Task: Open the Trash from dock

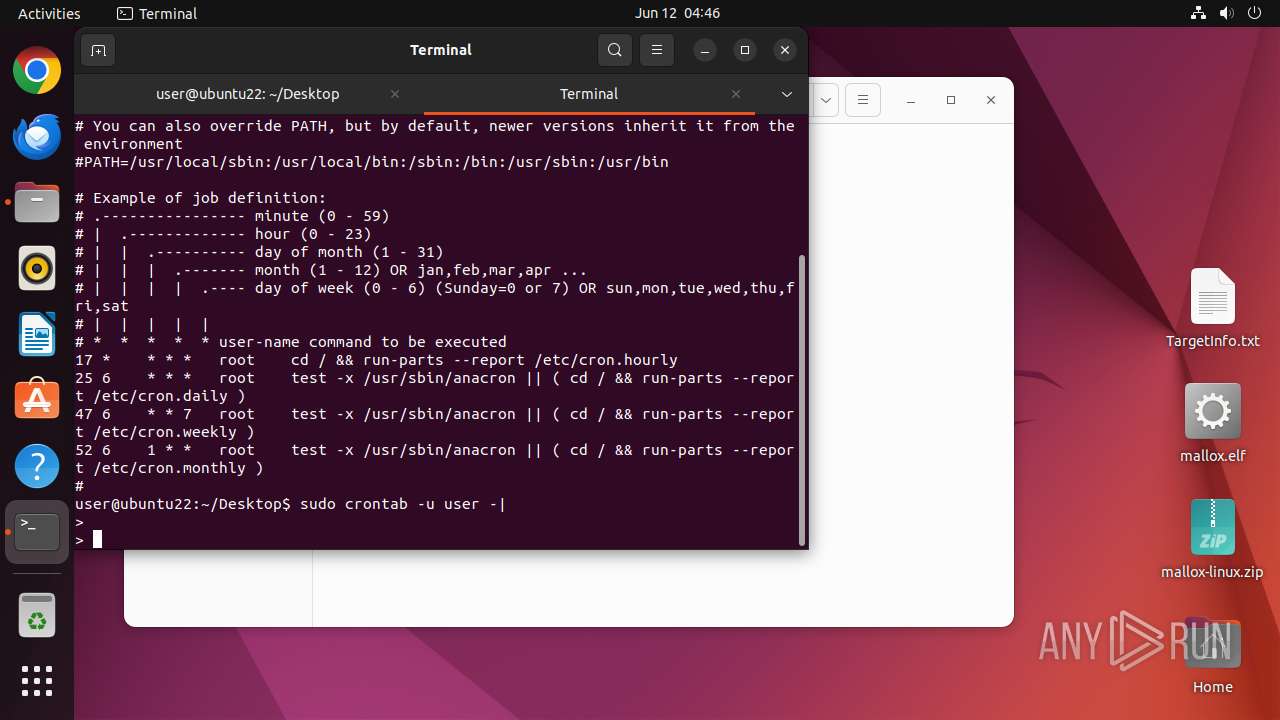Action: tap(37, 615)
